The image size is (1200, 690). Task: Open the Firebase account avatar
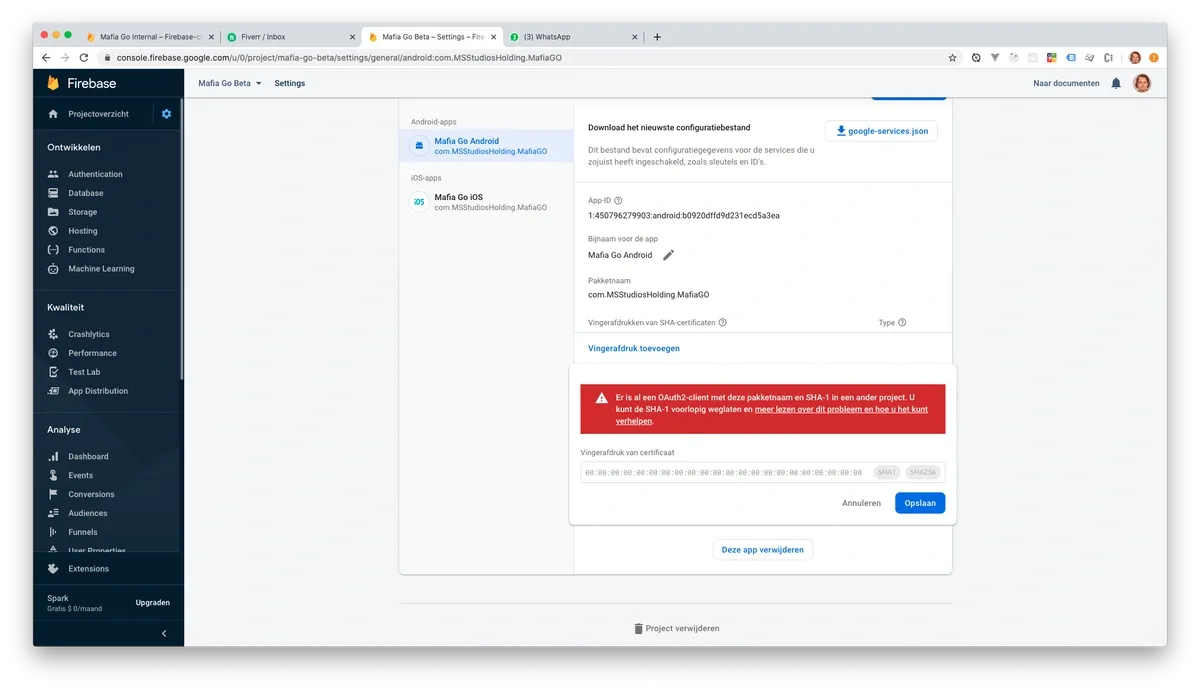coord(1142,83)
